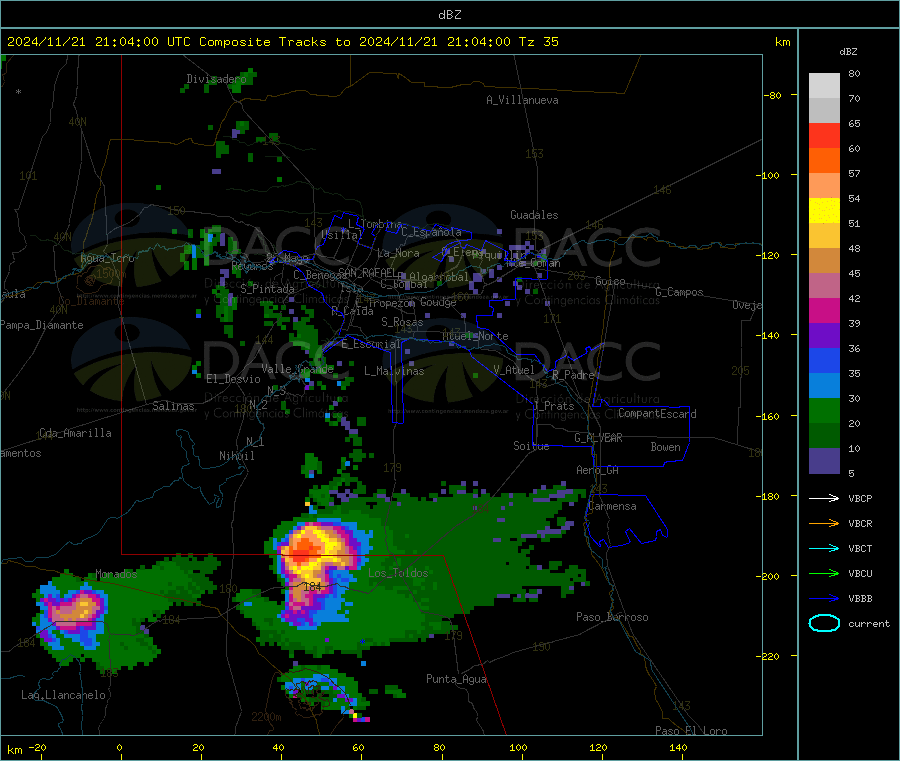Screen dimensions: 900x761
Task: Click the -180 tick on the right axis
Action: click(x=771, y=496)
